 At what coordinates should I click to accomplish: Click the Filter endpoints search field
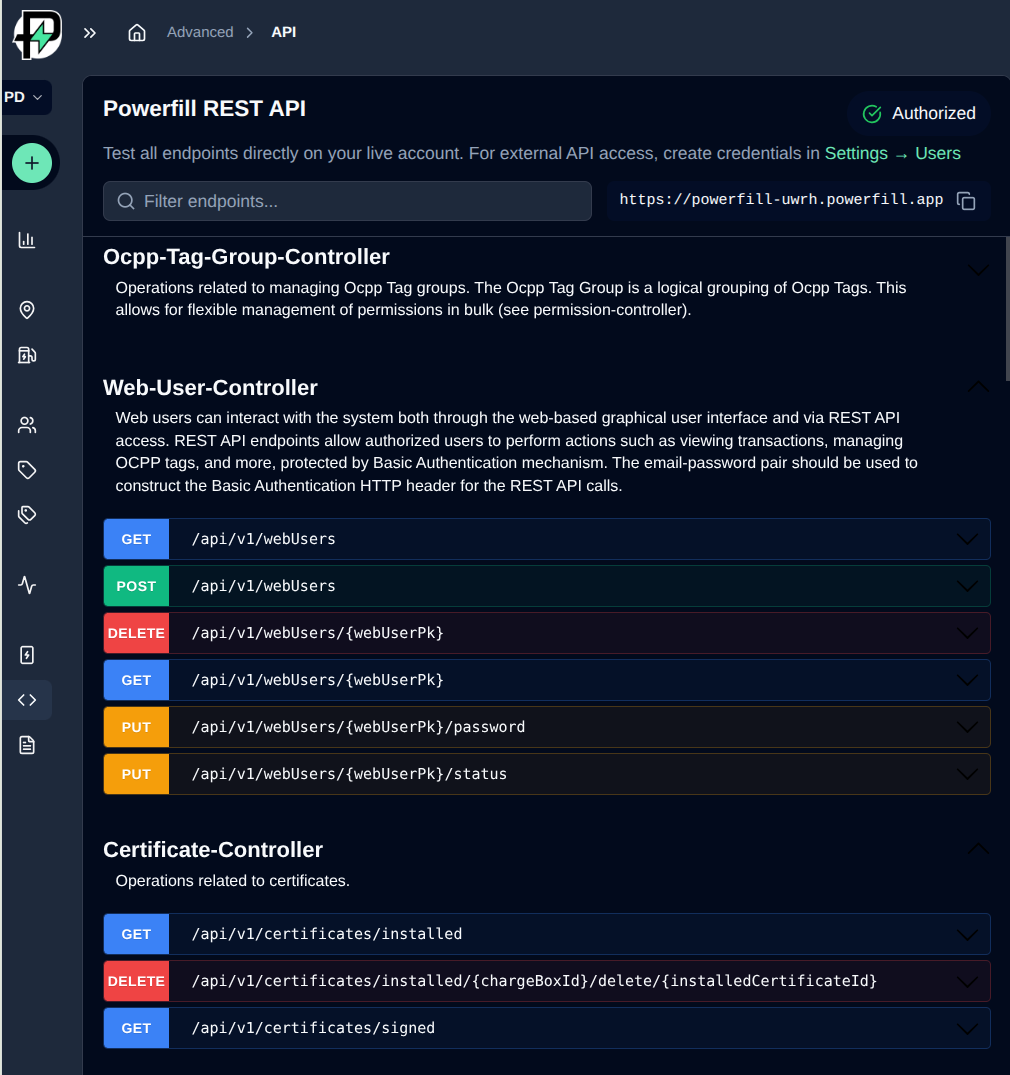point(347,200)
